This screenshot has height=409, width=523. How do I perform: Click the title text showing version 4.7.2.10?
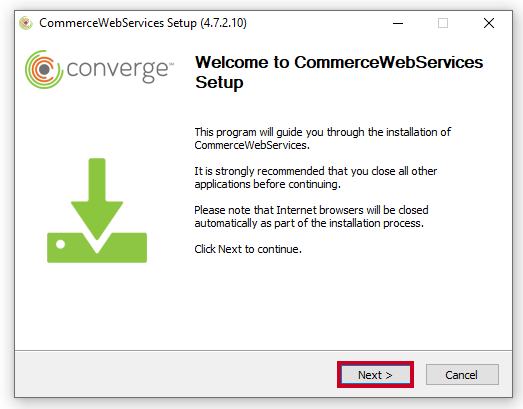tap(143, 23)
